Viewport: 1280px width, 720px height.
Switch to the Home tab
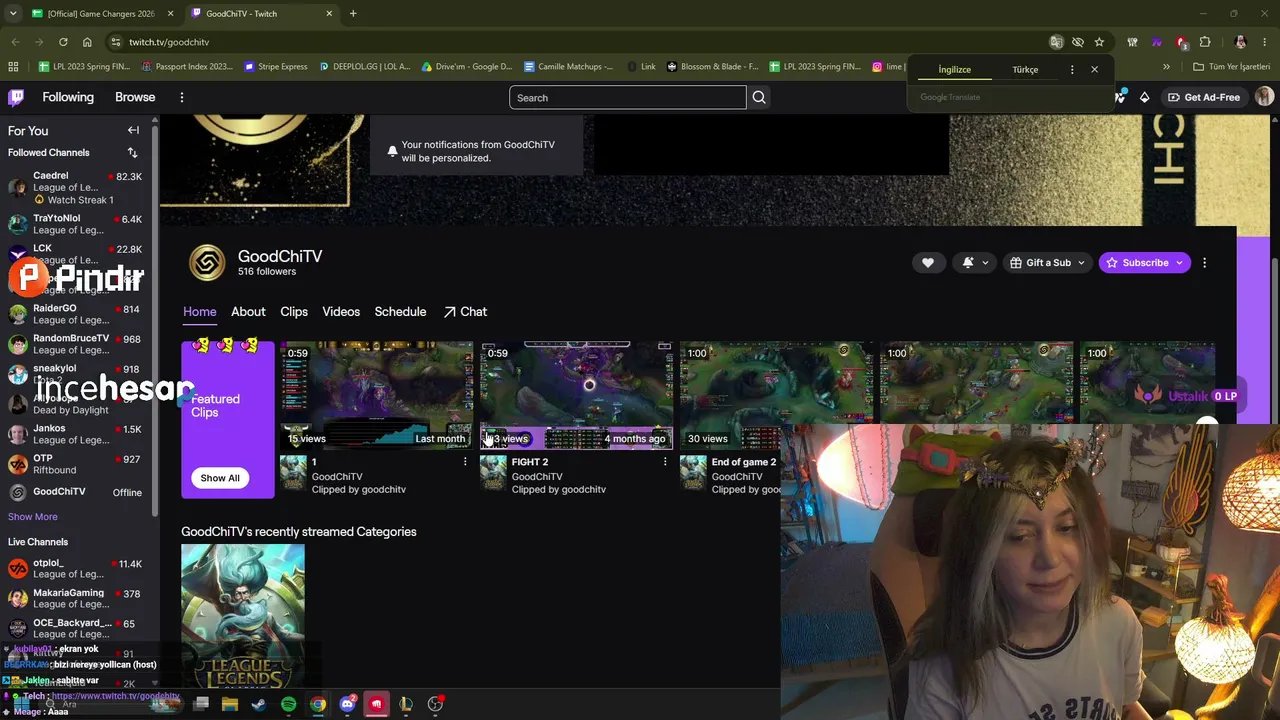(x=199, y=311)
